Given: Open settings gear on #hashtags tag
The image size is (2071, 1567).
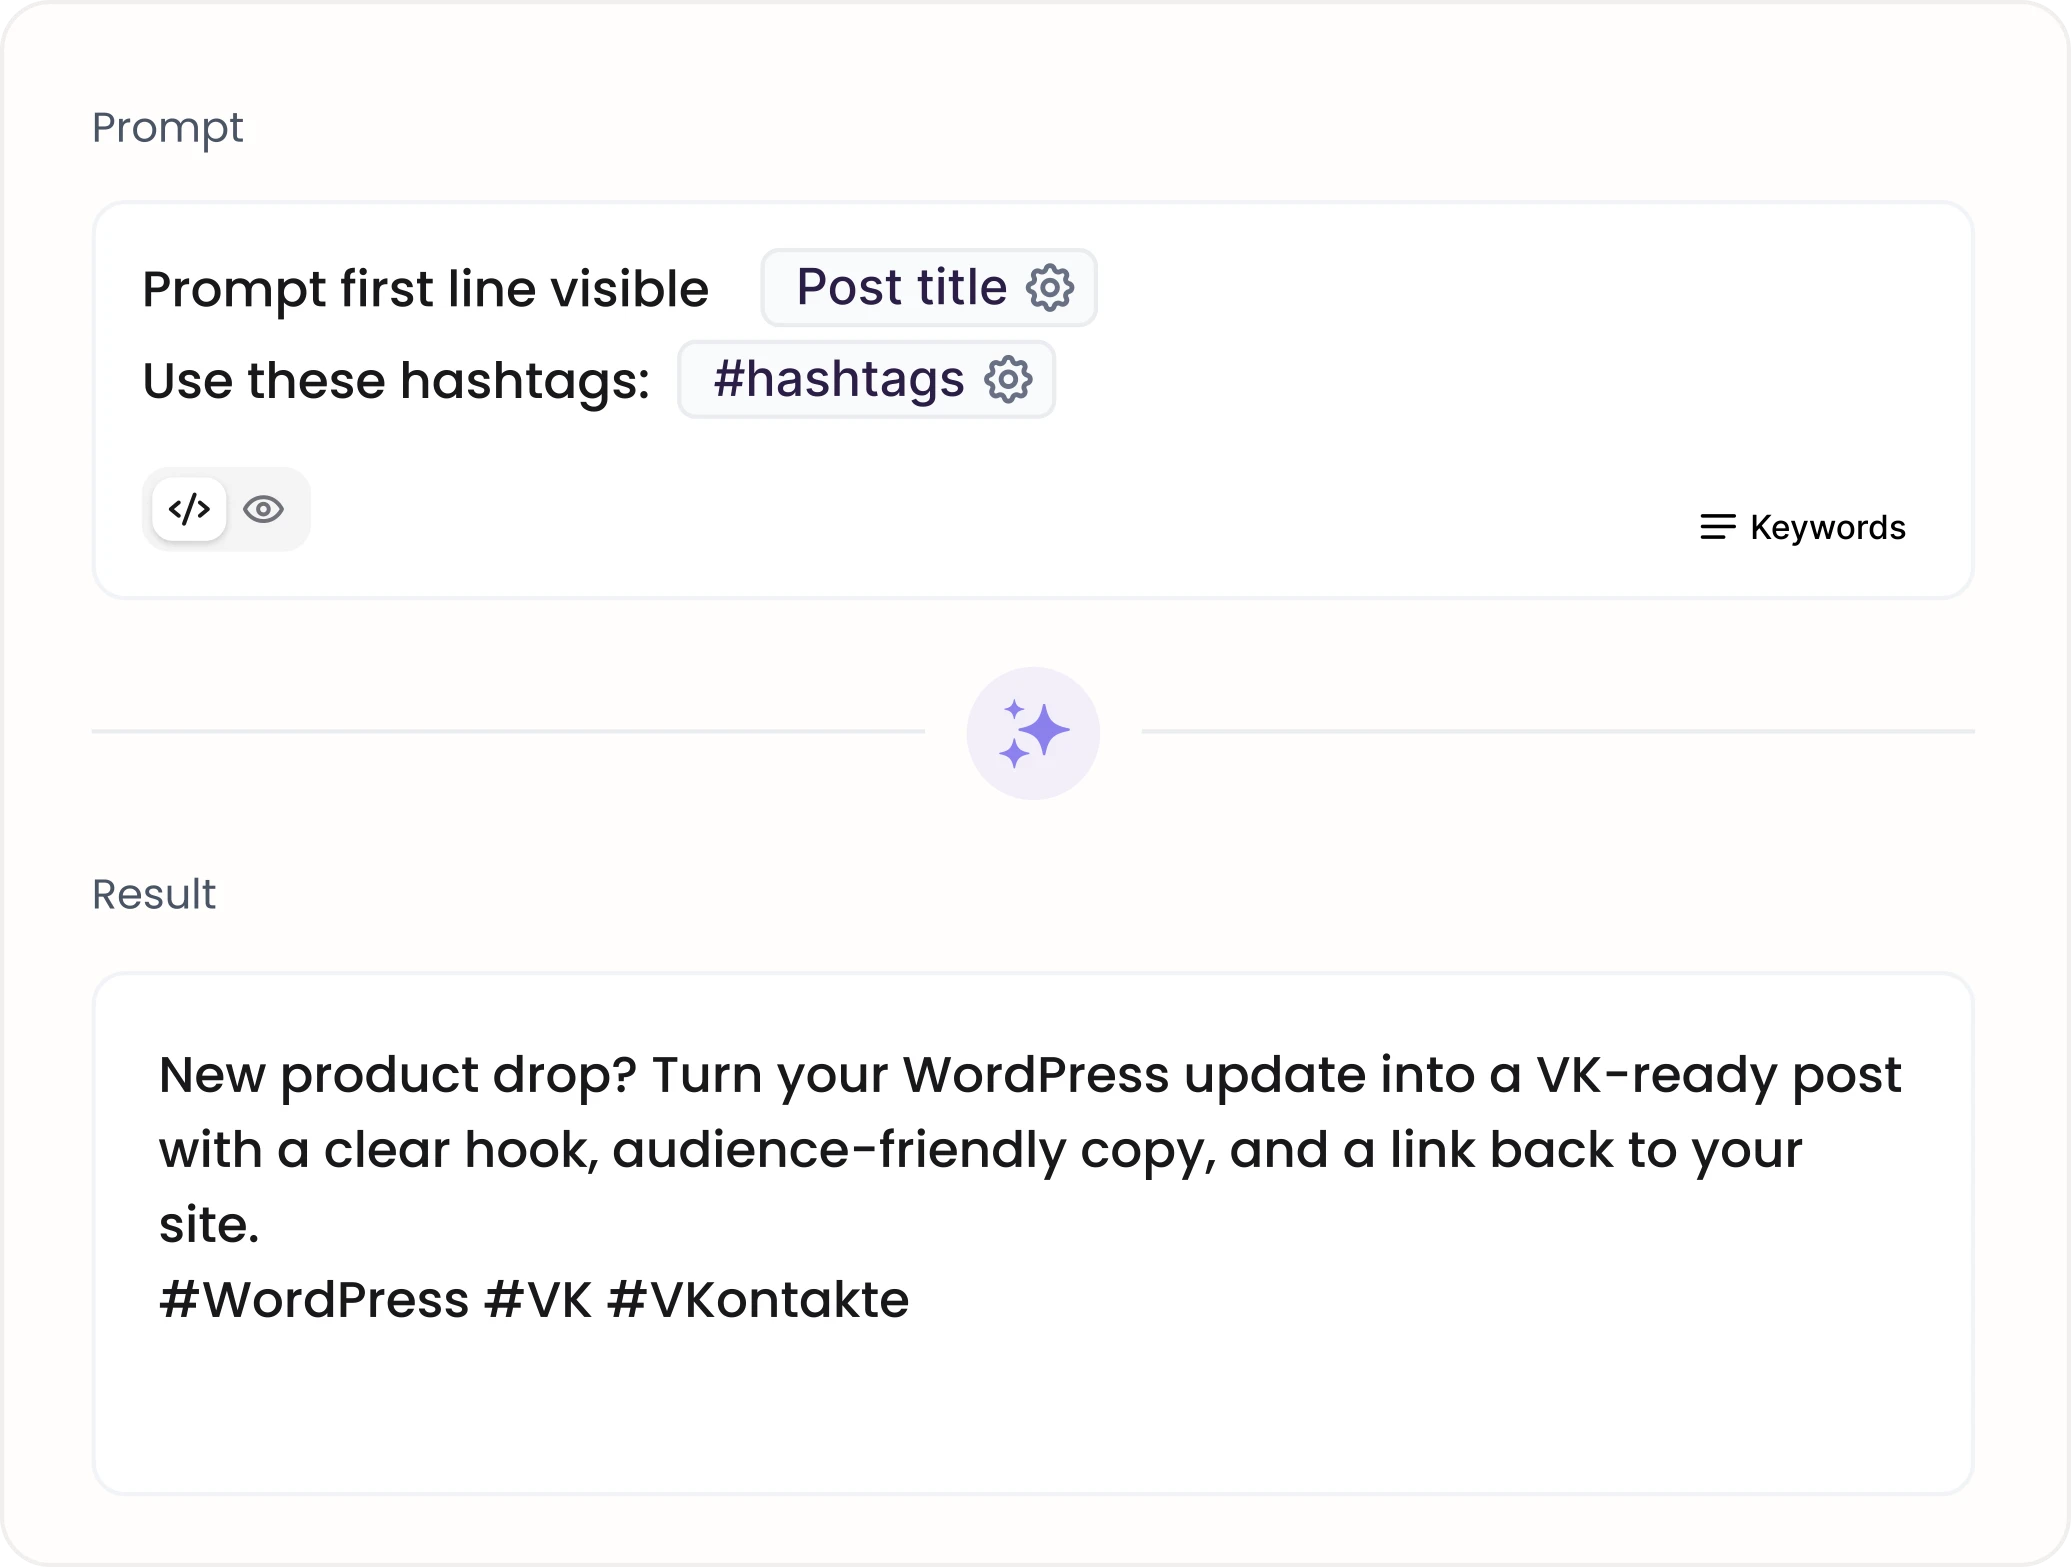Looking at the screenshot, I should pyautogui.click(x=1008, y=380).
